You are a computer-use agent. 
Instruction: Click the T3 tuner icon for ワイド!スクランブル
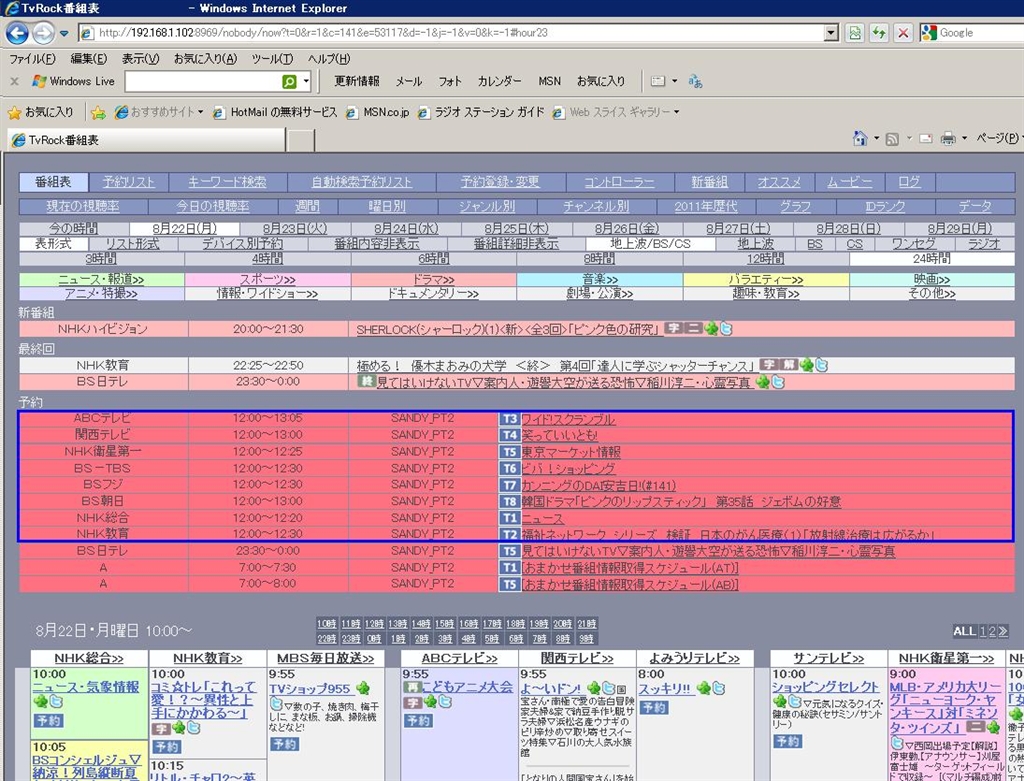point(509,419)
